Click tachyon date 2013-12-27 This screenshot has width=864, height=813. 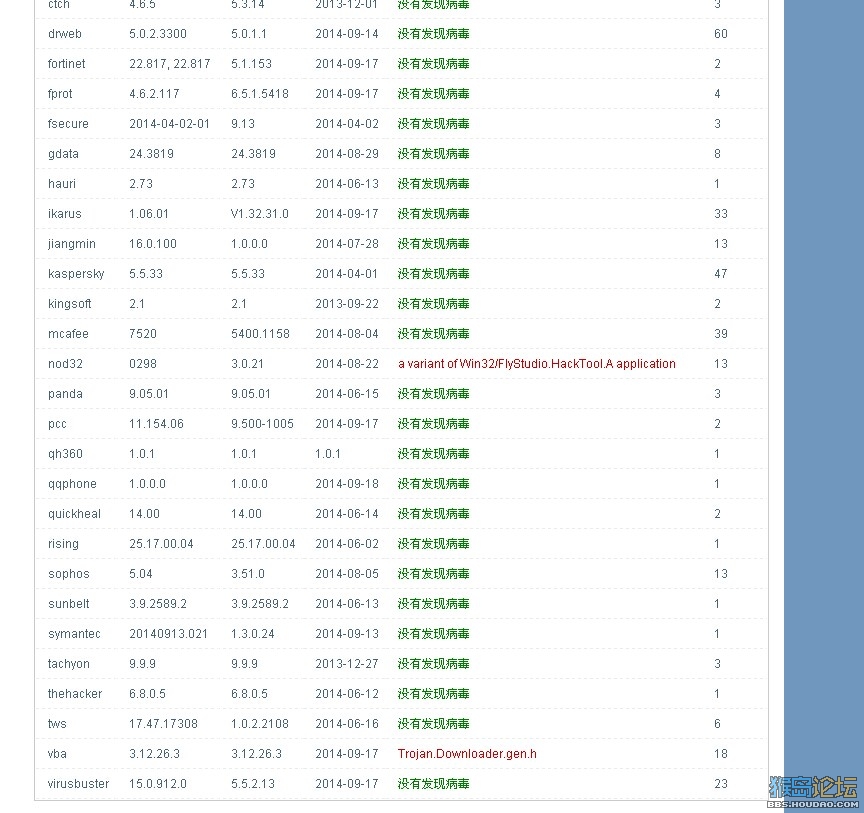(x=347, y=664)
